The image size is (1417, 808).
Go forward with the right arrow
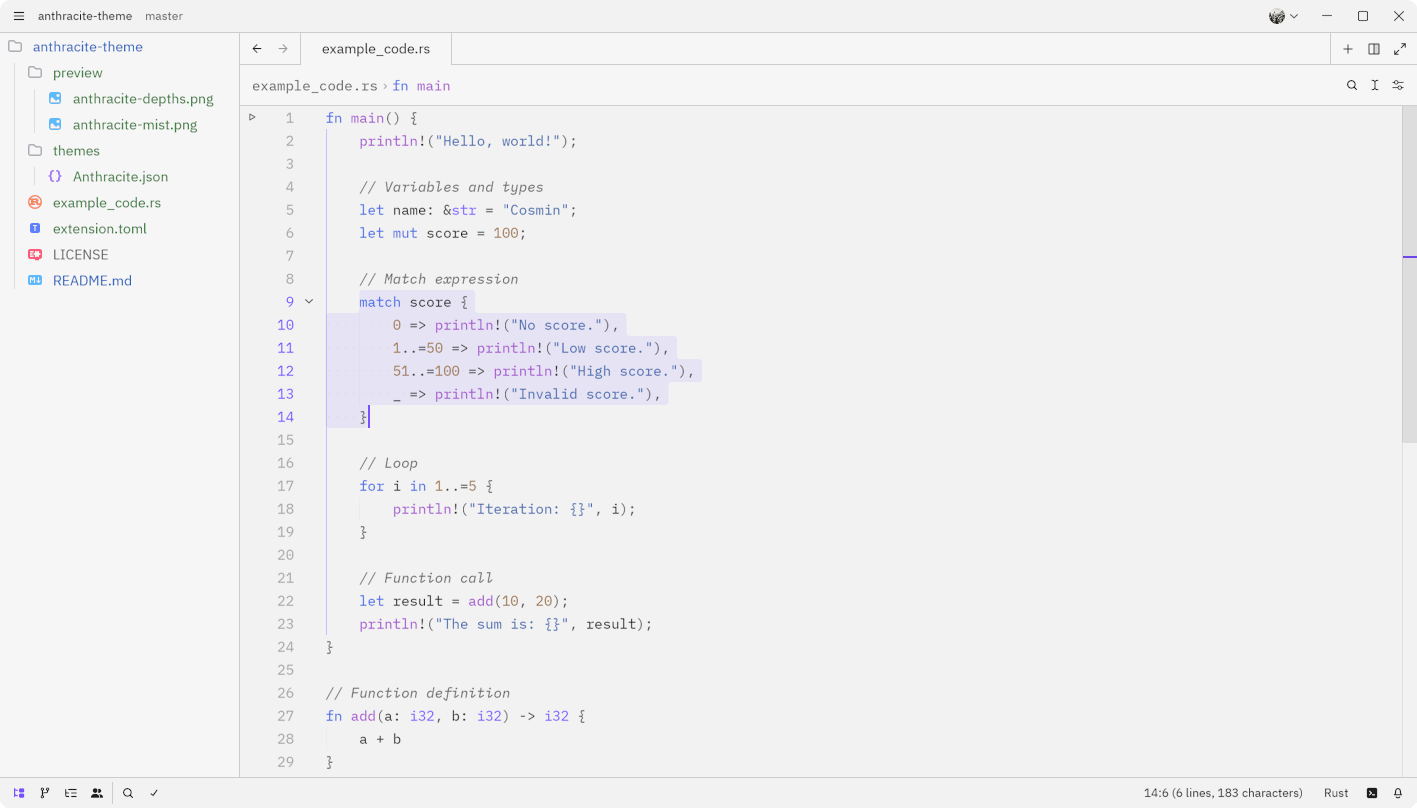pyautogui.click(x=283, y=49)
